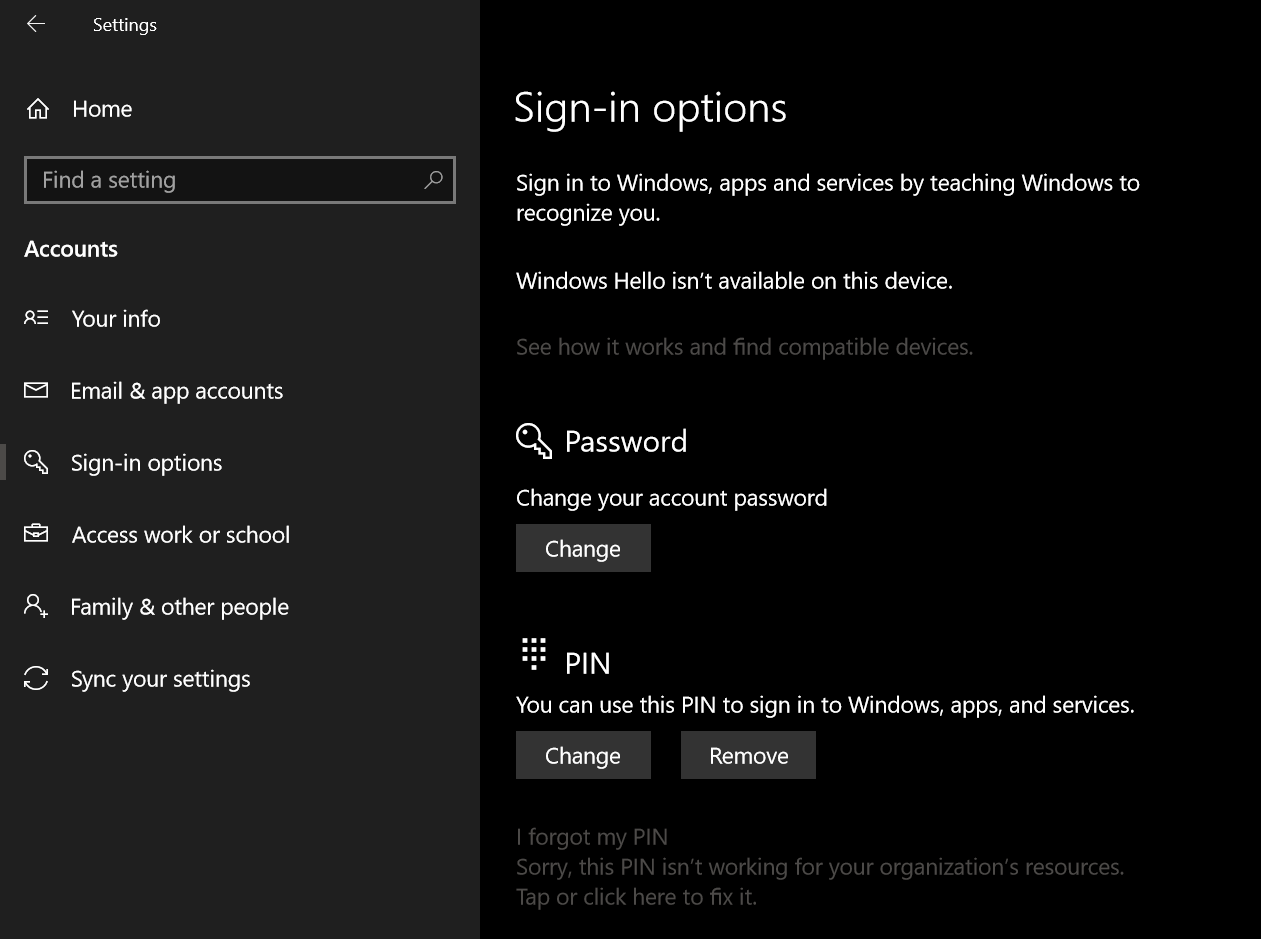The image size is (1261, 939).
Task: Click the Your info person icon
Action: click(36, 318)
